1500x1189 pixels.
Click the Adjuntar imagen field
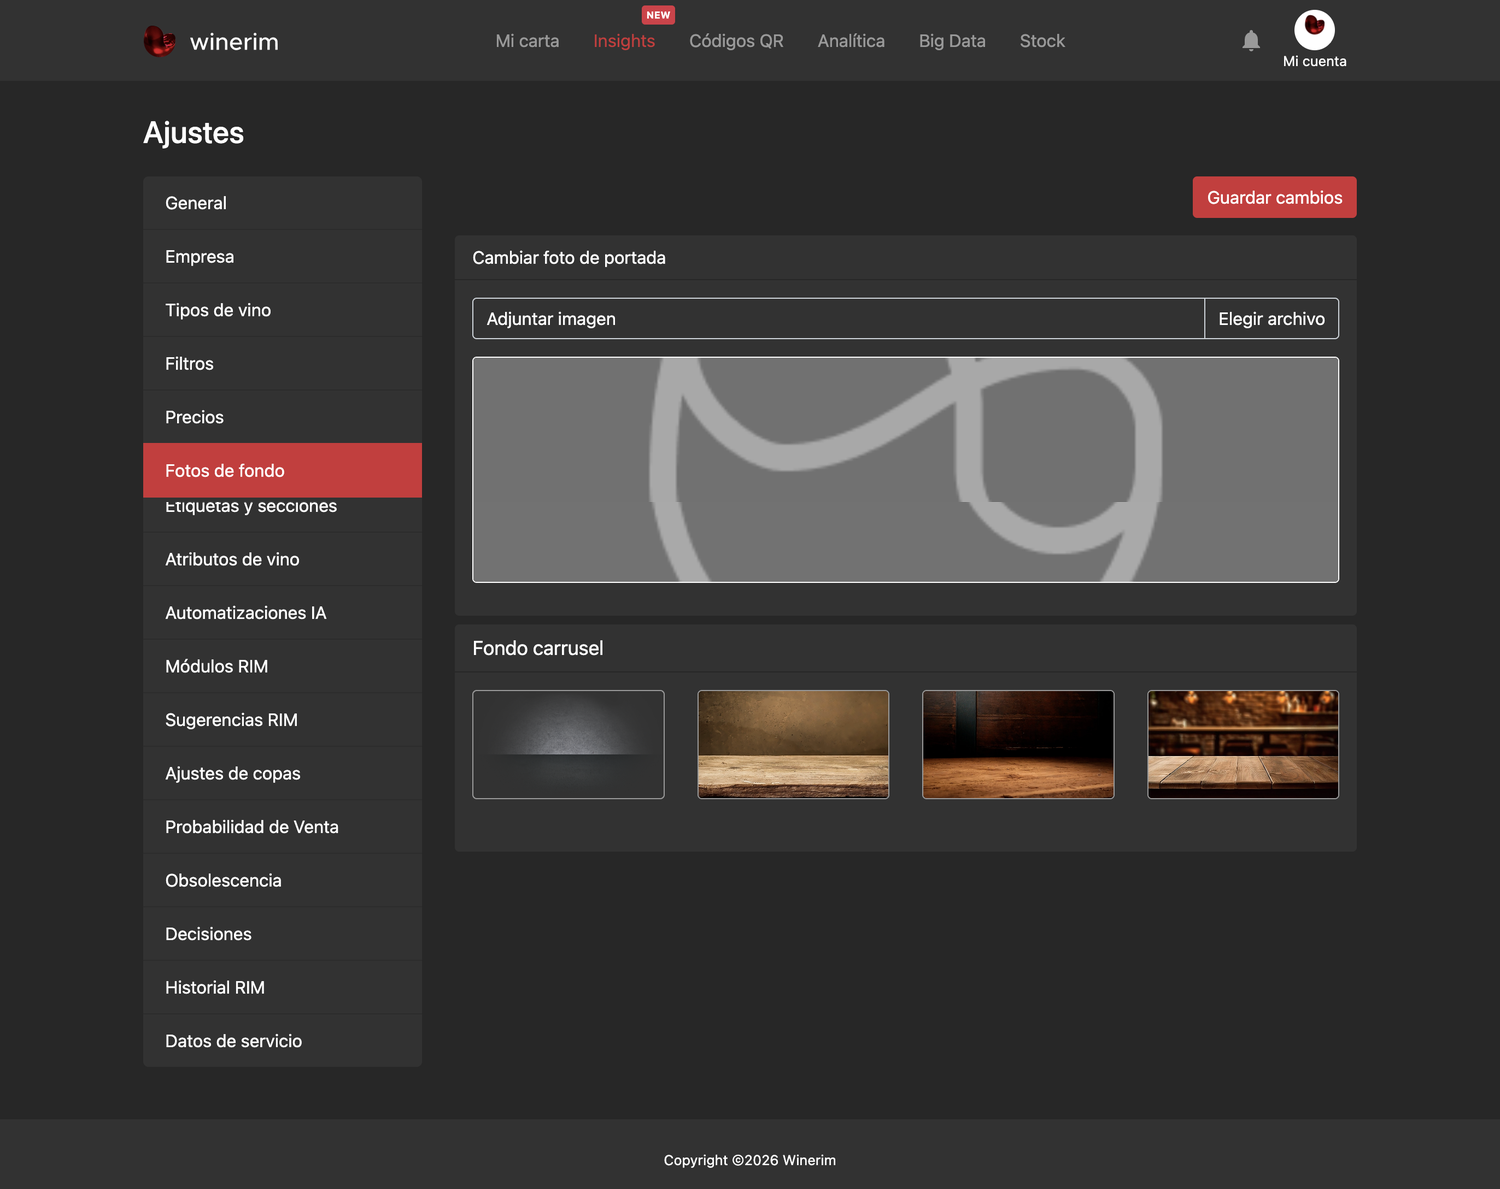point(838,318)
